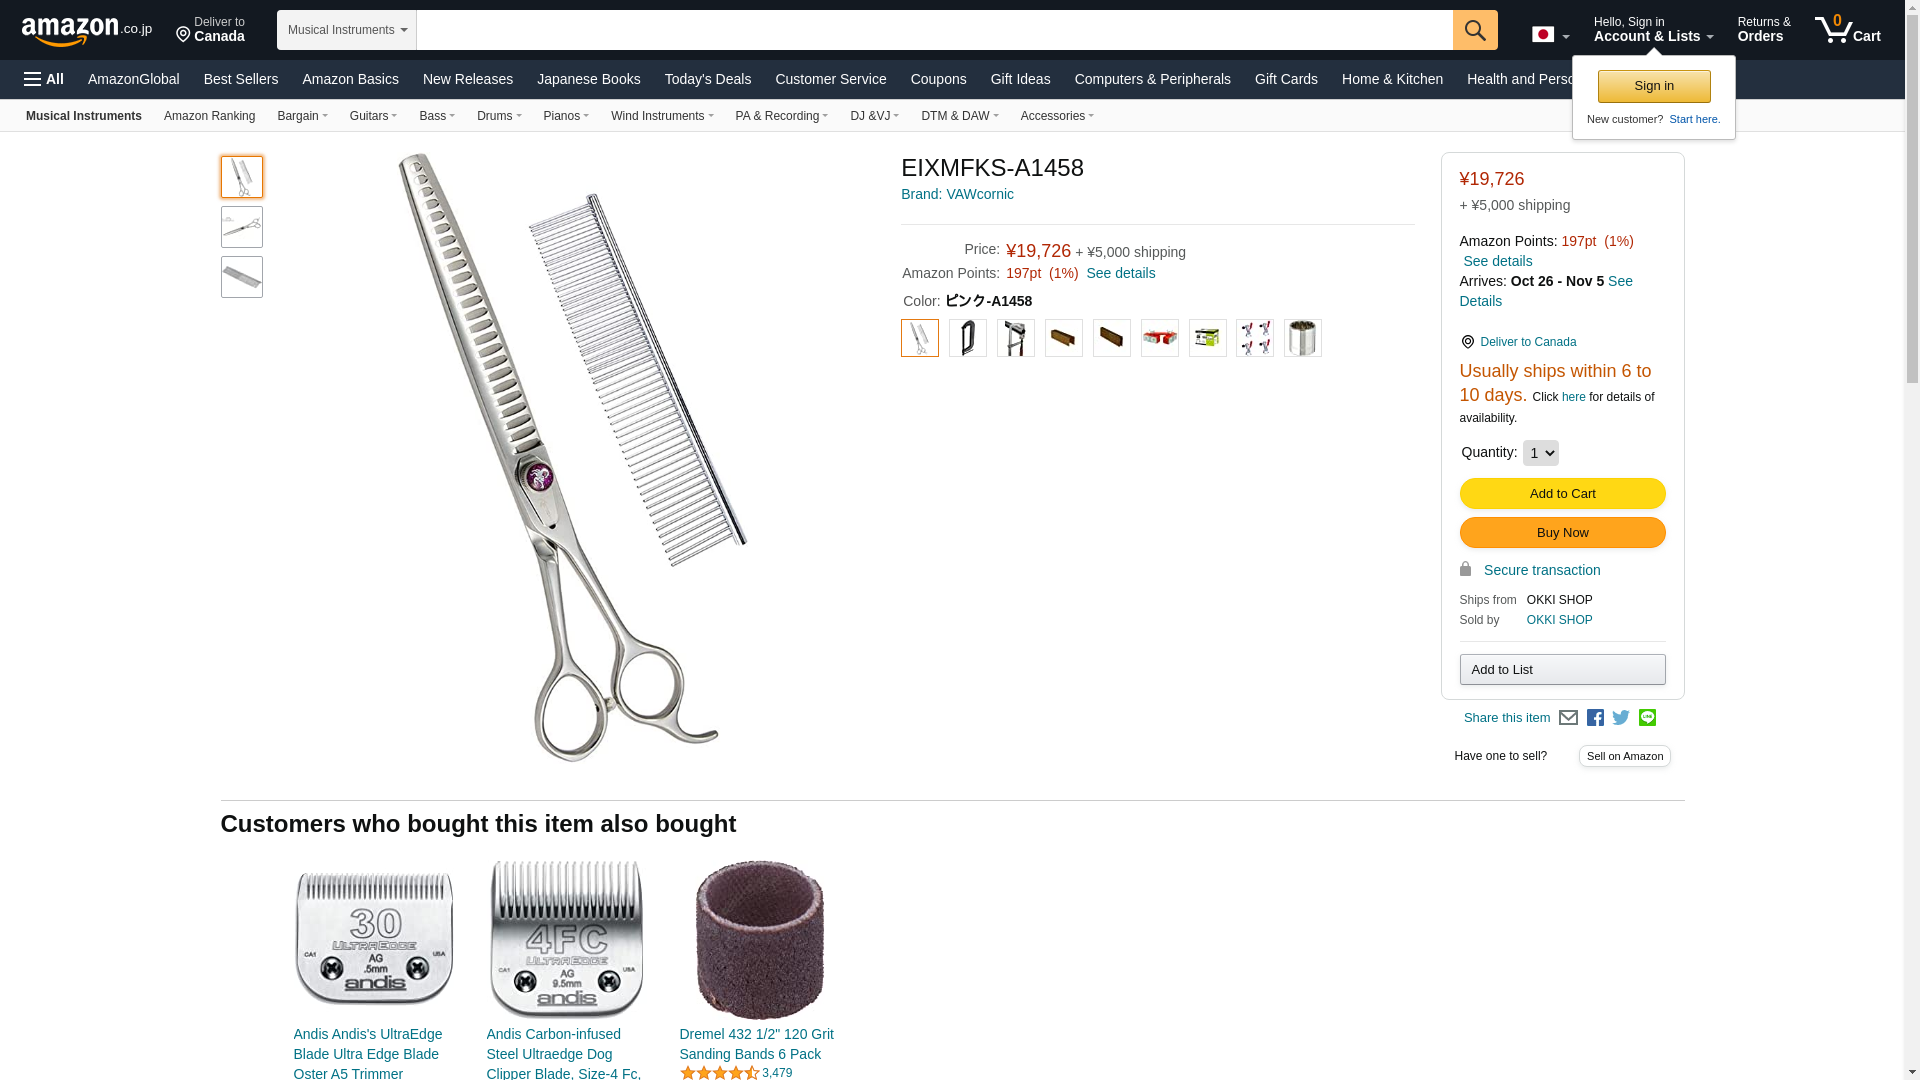Open Best Sellers in navigation bar
Screen dimensions: 1920x1080
click(x=241, y=79)
